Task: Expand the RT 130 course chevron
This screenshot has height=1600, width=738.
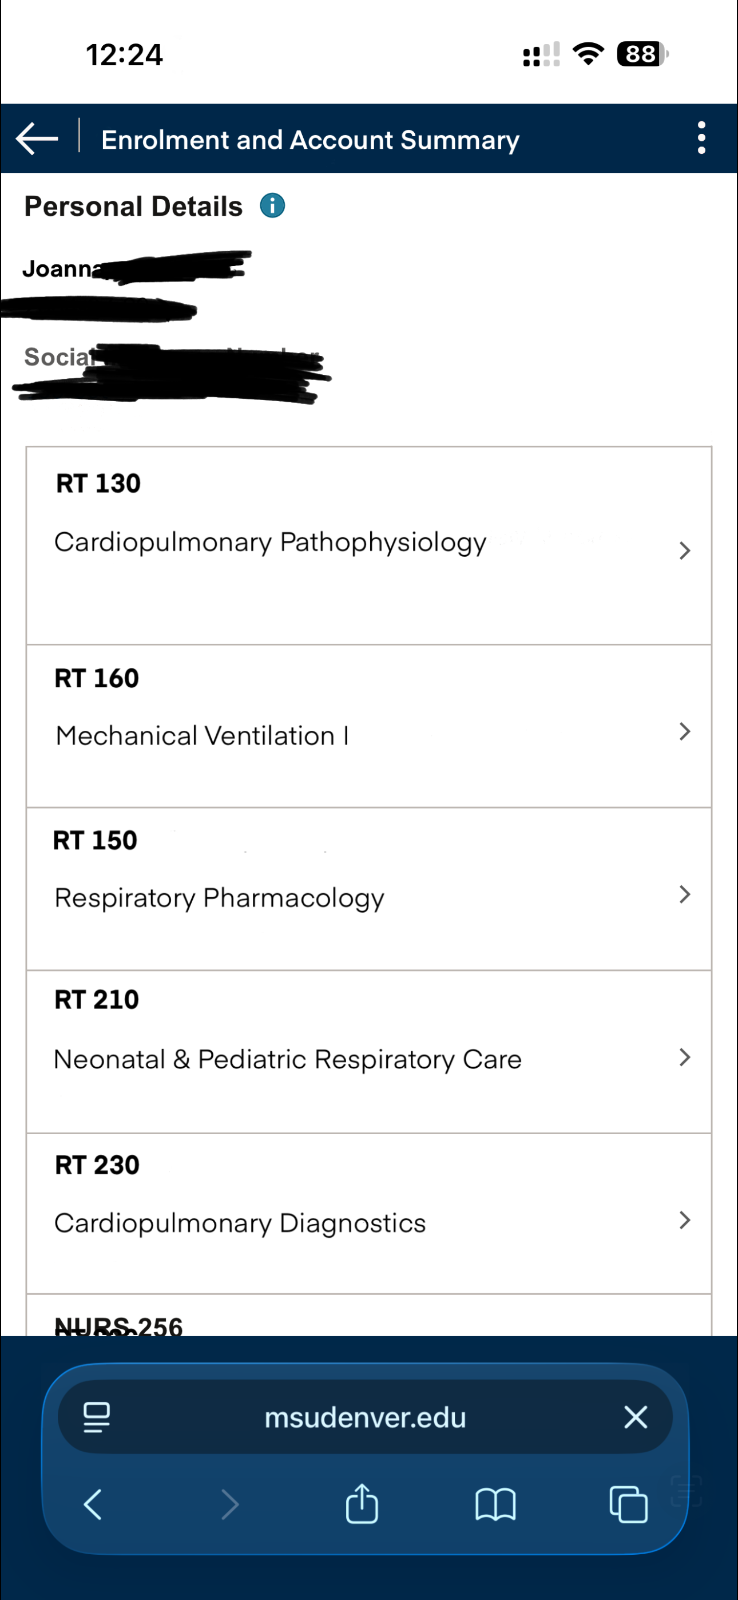Action: point(685,551)
